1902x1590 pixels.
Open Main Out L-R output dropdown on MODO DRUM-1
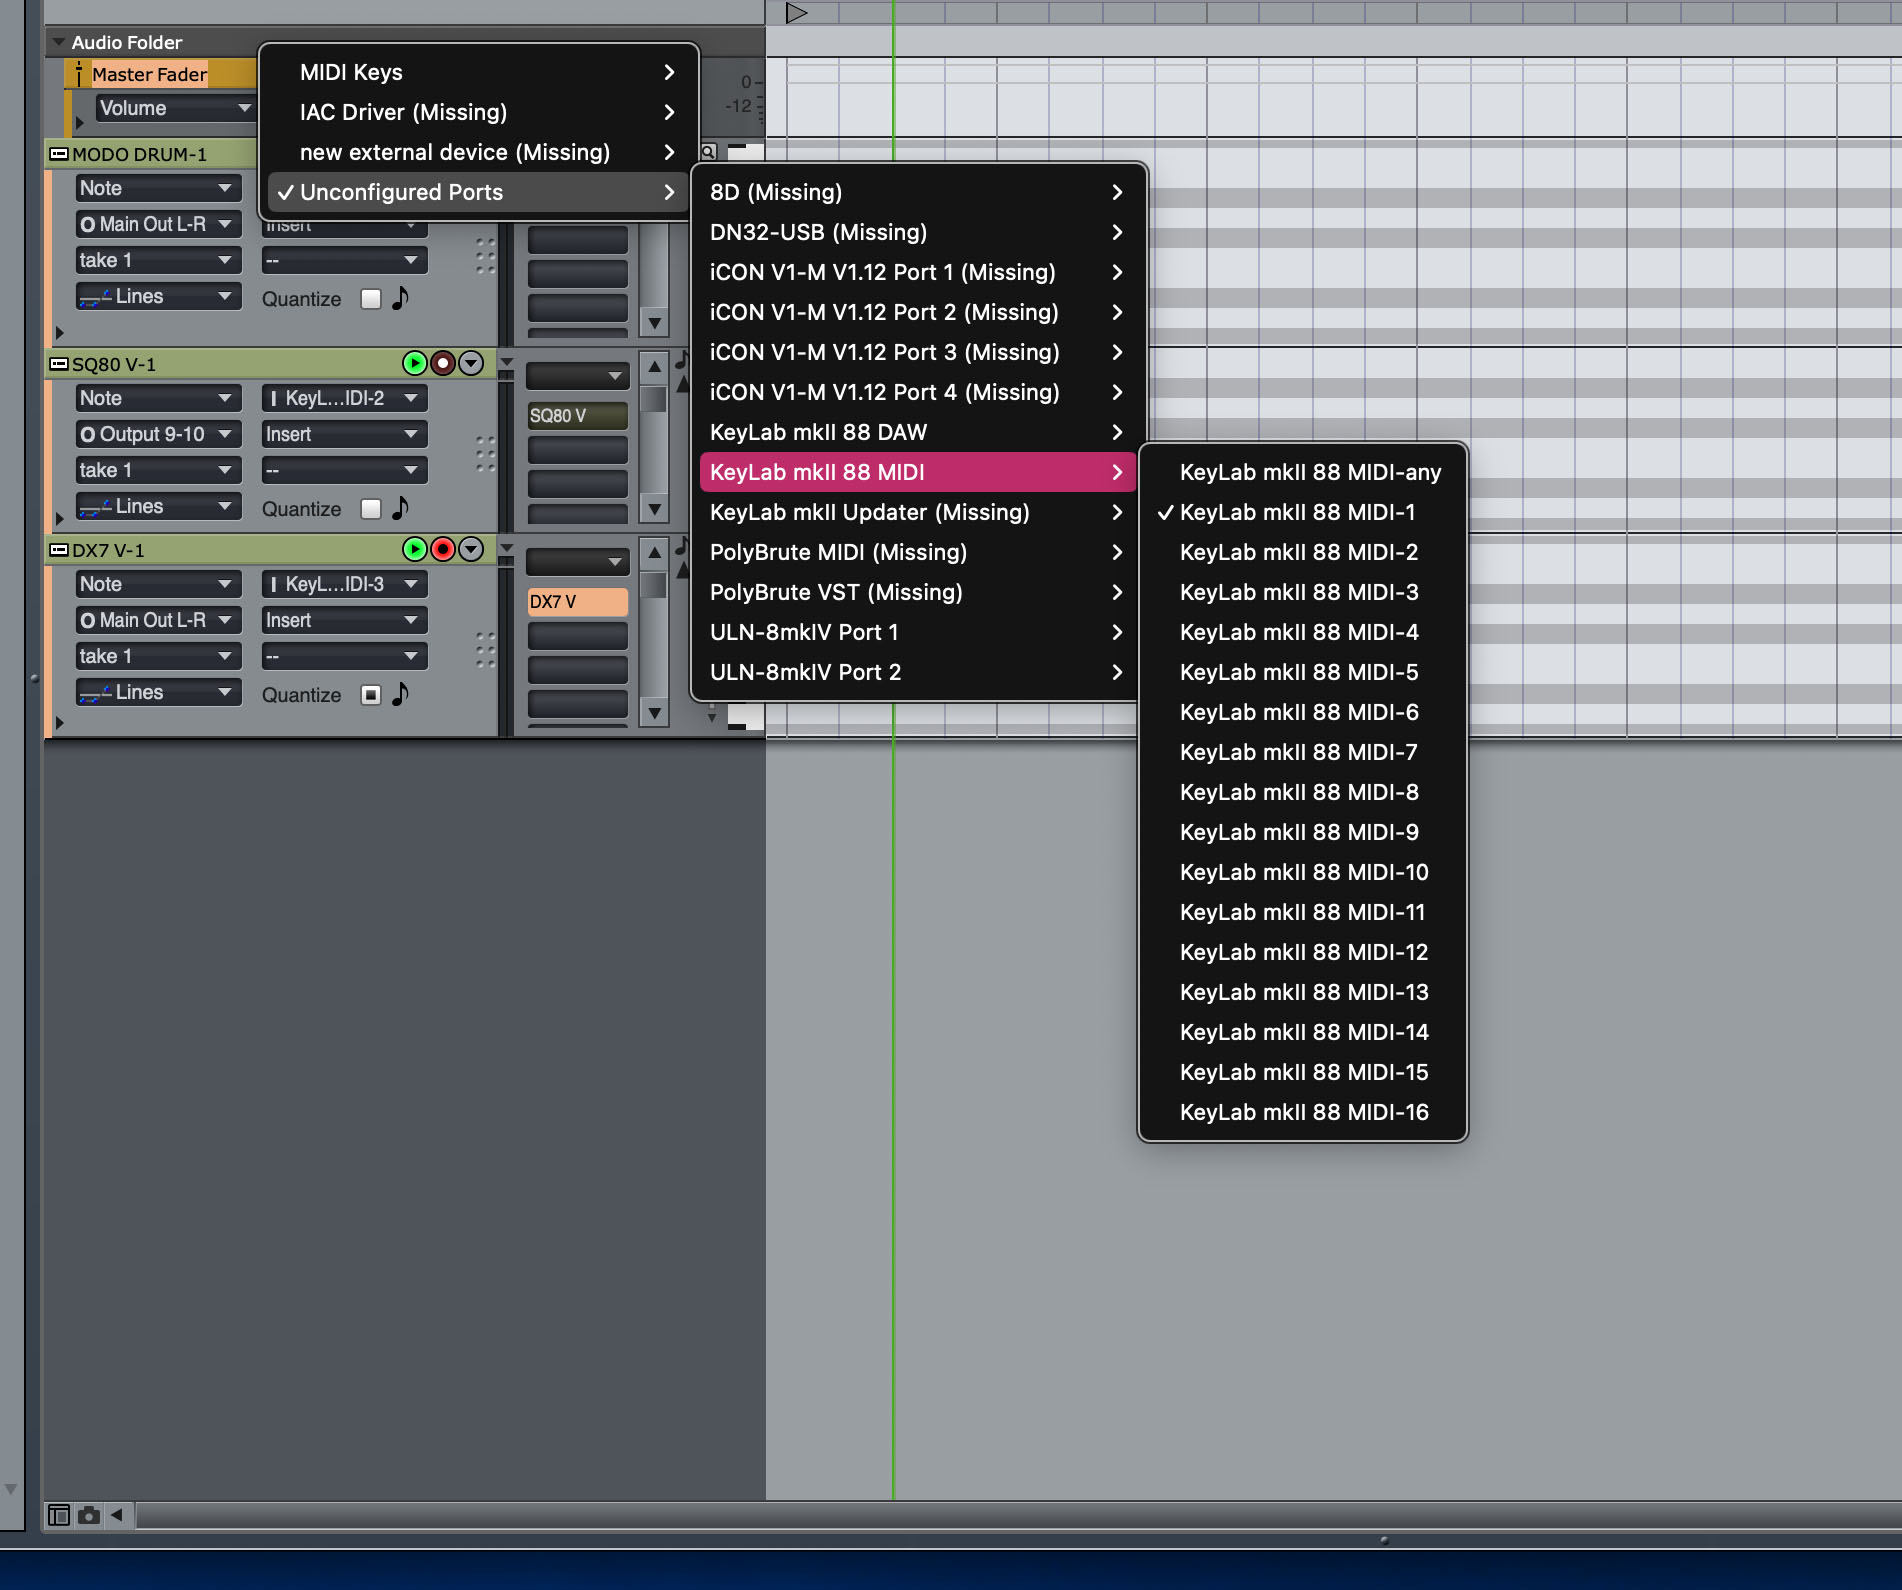coord(158,224)
